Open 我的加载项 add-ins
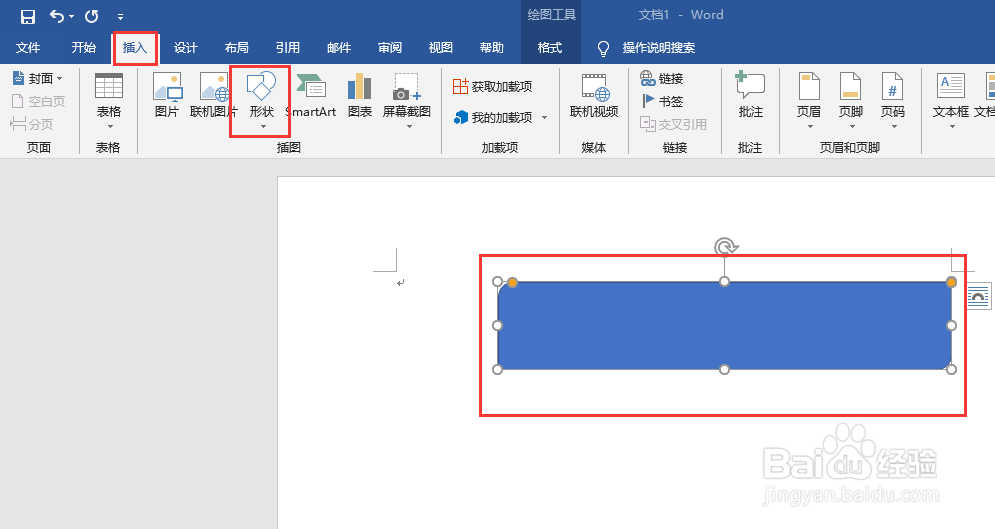The width and height of the screenshot is (995, 529). point(493,117)
